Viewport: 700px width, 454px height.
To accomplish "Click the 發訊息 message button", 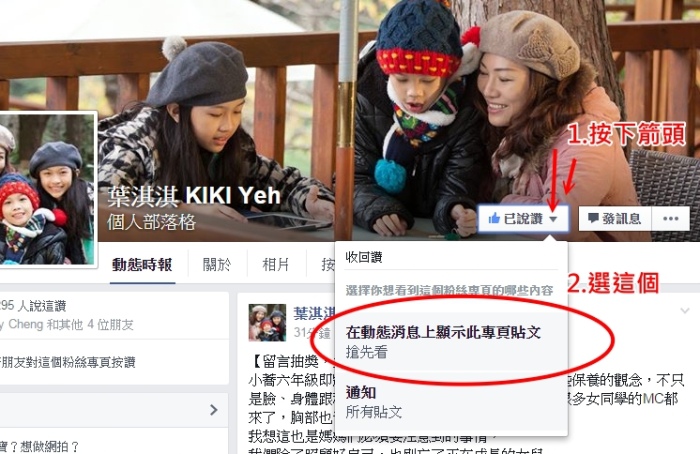I will point(615,218).
